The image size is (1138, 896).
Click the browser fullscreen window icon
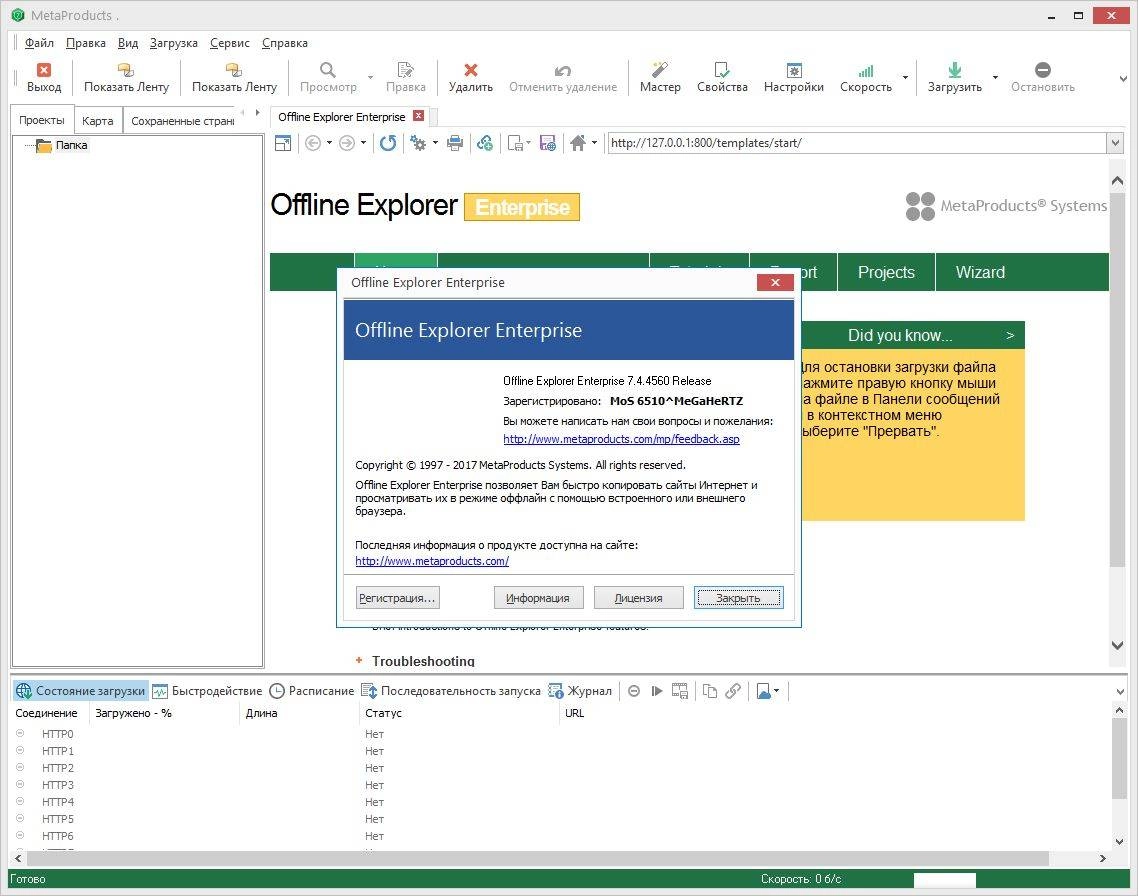283,143
